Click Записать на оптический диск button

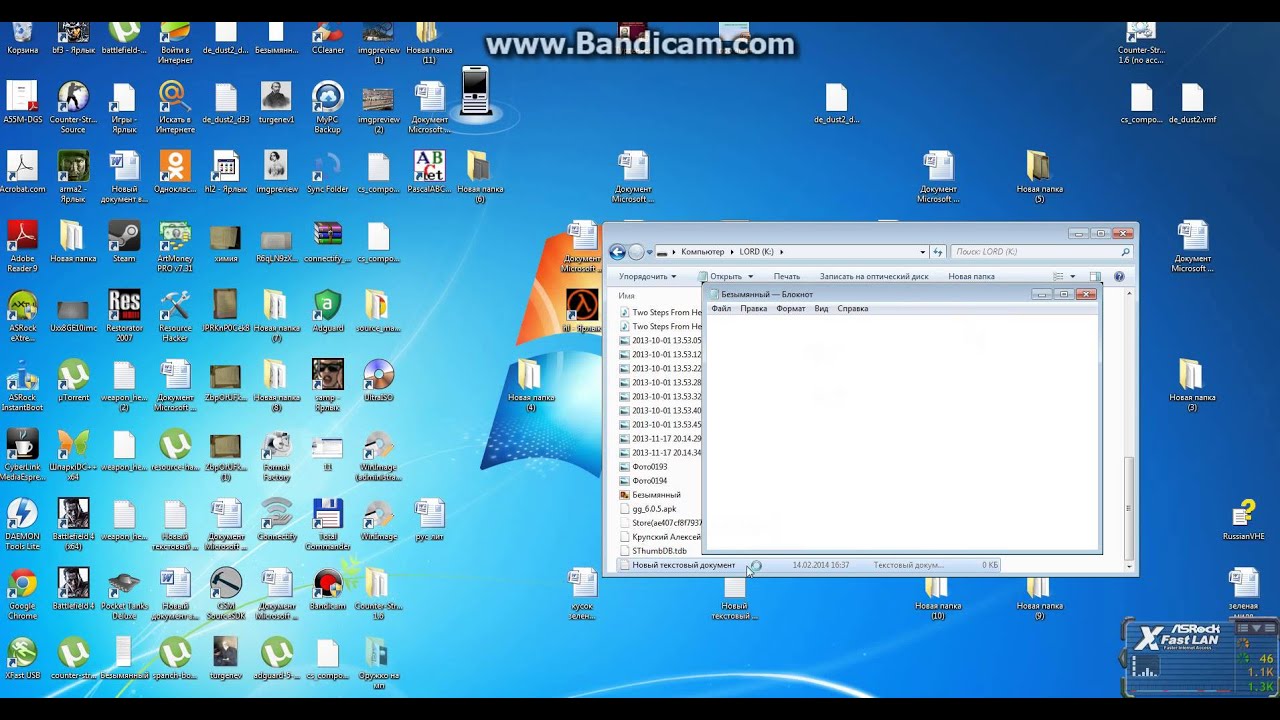(x=873, y=277)
